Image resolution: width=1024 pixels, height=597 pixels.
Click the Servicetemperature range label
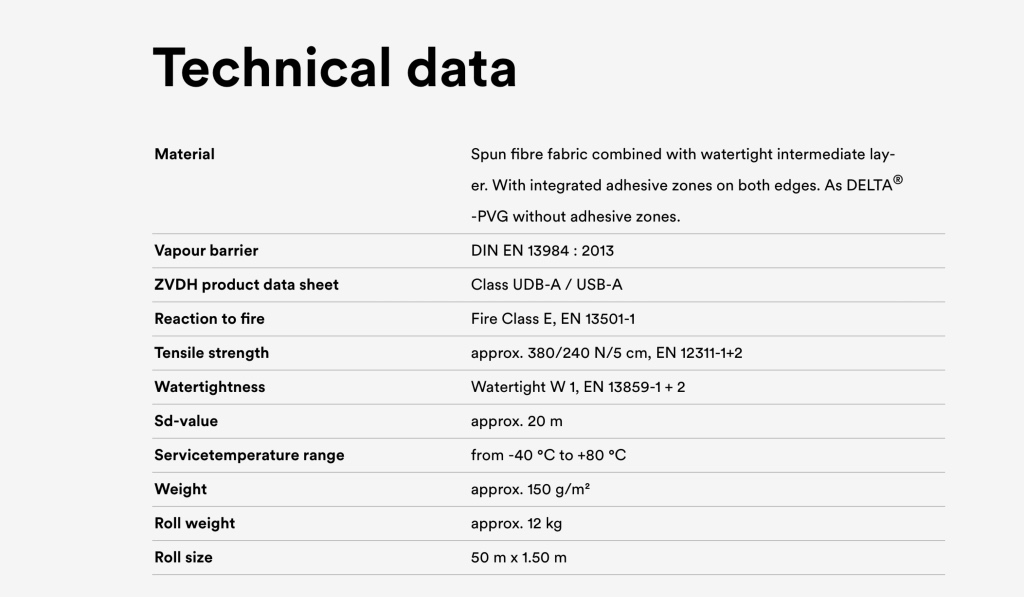click(249, 454)
